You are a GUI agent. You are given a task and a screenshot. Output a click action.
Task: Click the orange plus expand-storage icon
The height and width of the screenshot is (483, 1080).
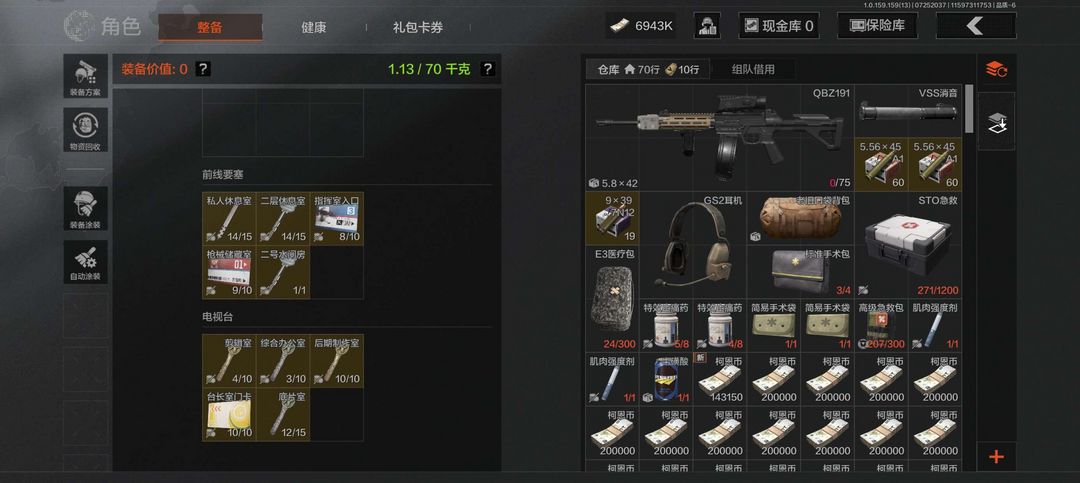click(x=996, y=456)
